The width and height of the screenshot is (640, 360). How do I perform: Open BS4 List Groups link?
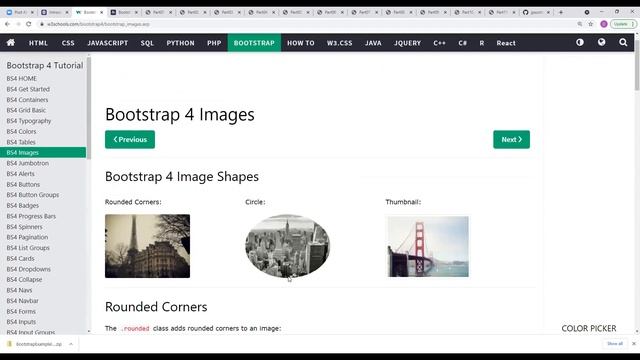pyautogui.click(x=28, y=248)
